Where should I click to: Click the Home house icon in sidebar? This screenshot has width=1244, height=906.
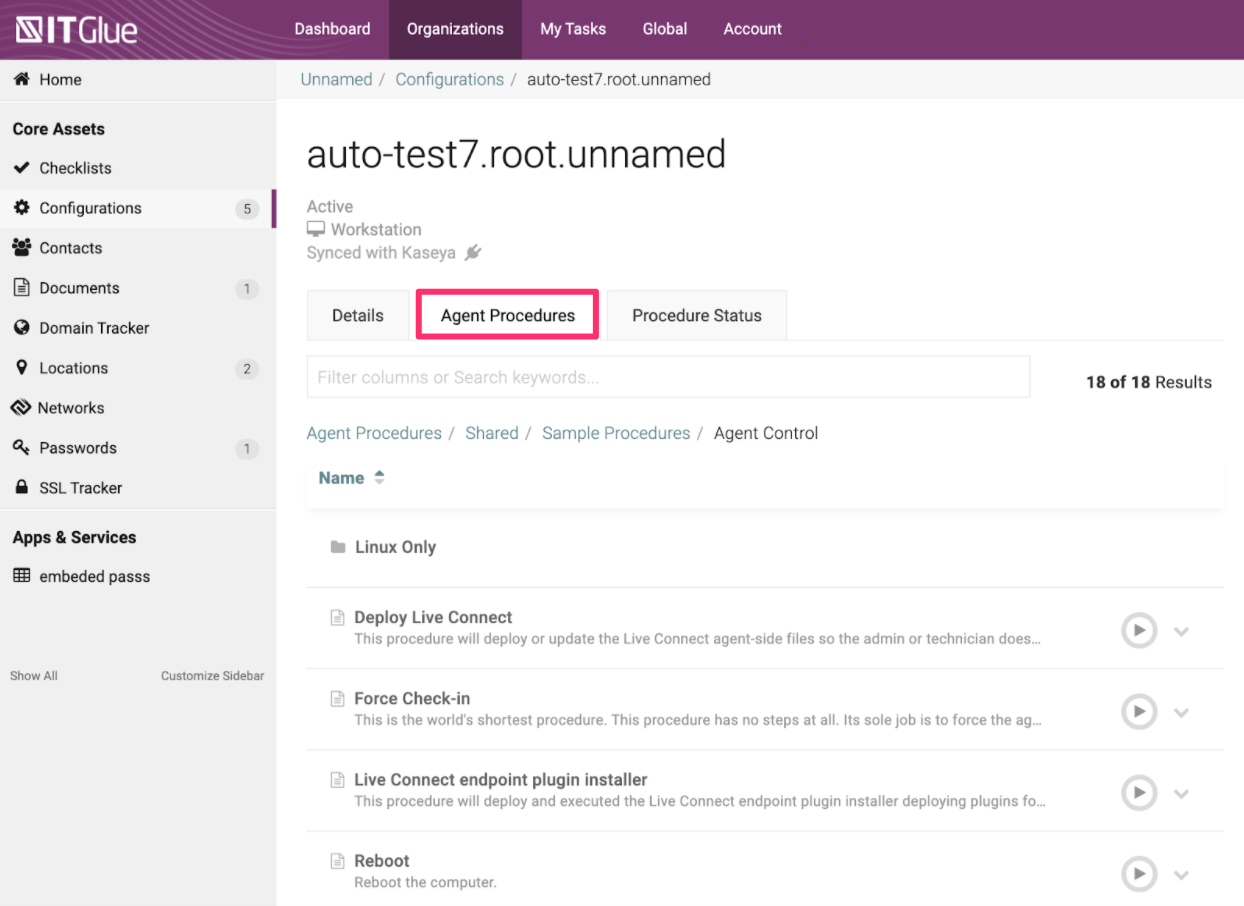point(21,79)
